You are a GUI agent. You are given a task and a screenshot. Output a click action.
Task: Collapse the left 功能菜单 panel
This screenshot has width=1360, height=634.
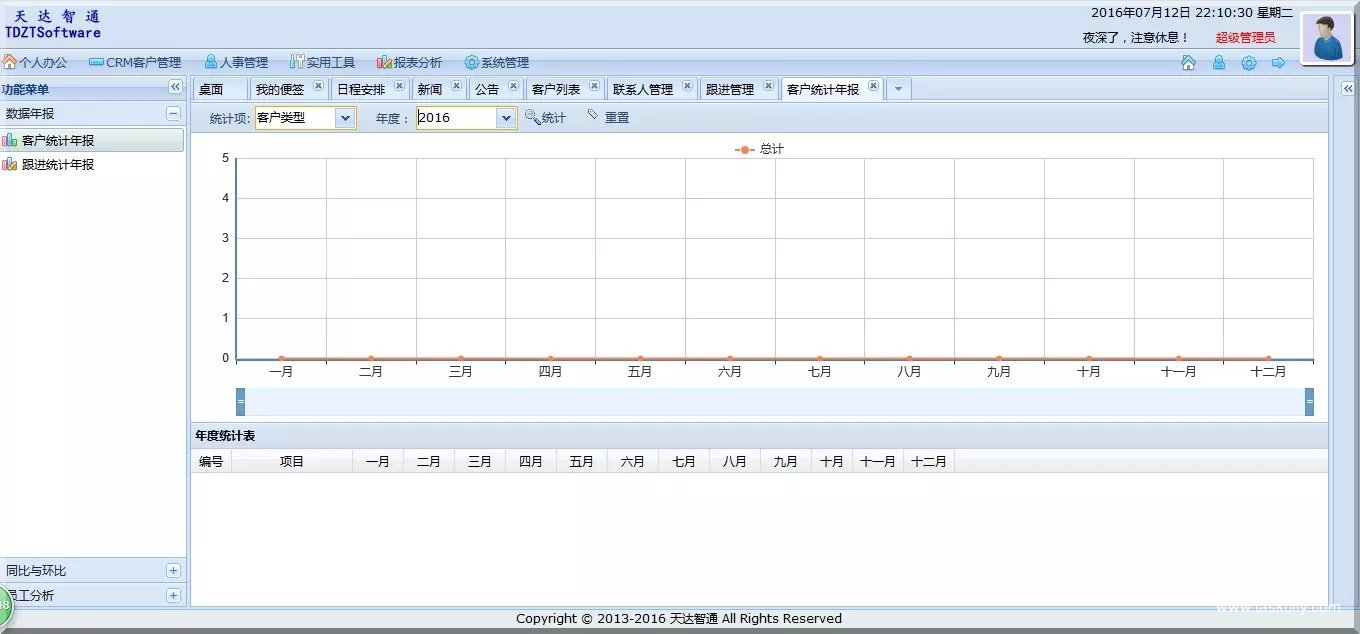click(x=174, y=88)
